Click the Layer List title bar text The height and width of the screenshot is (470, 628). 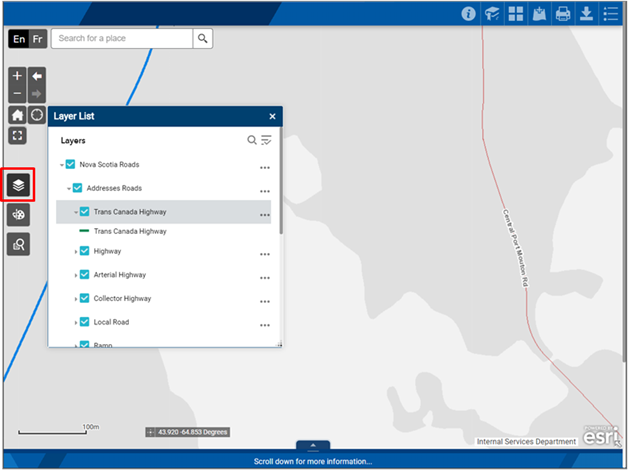tap(74, 116)
